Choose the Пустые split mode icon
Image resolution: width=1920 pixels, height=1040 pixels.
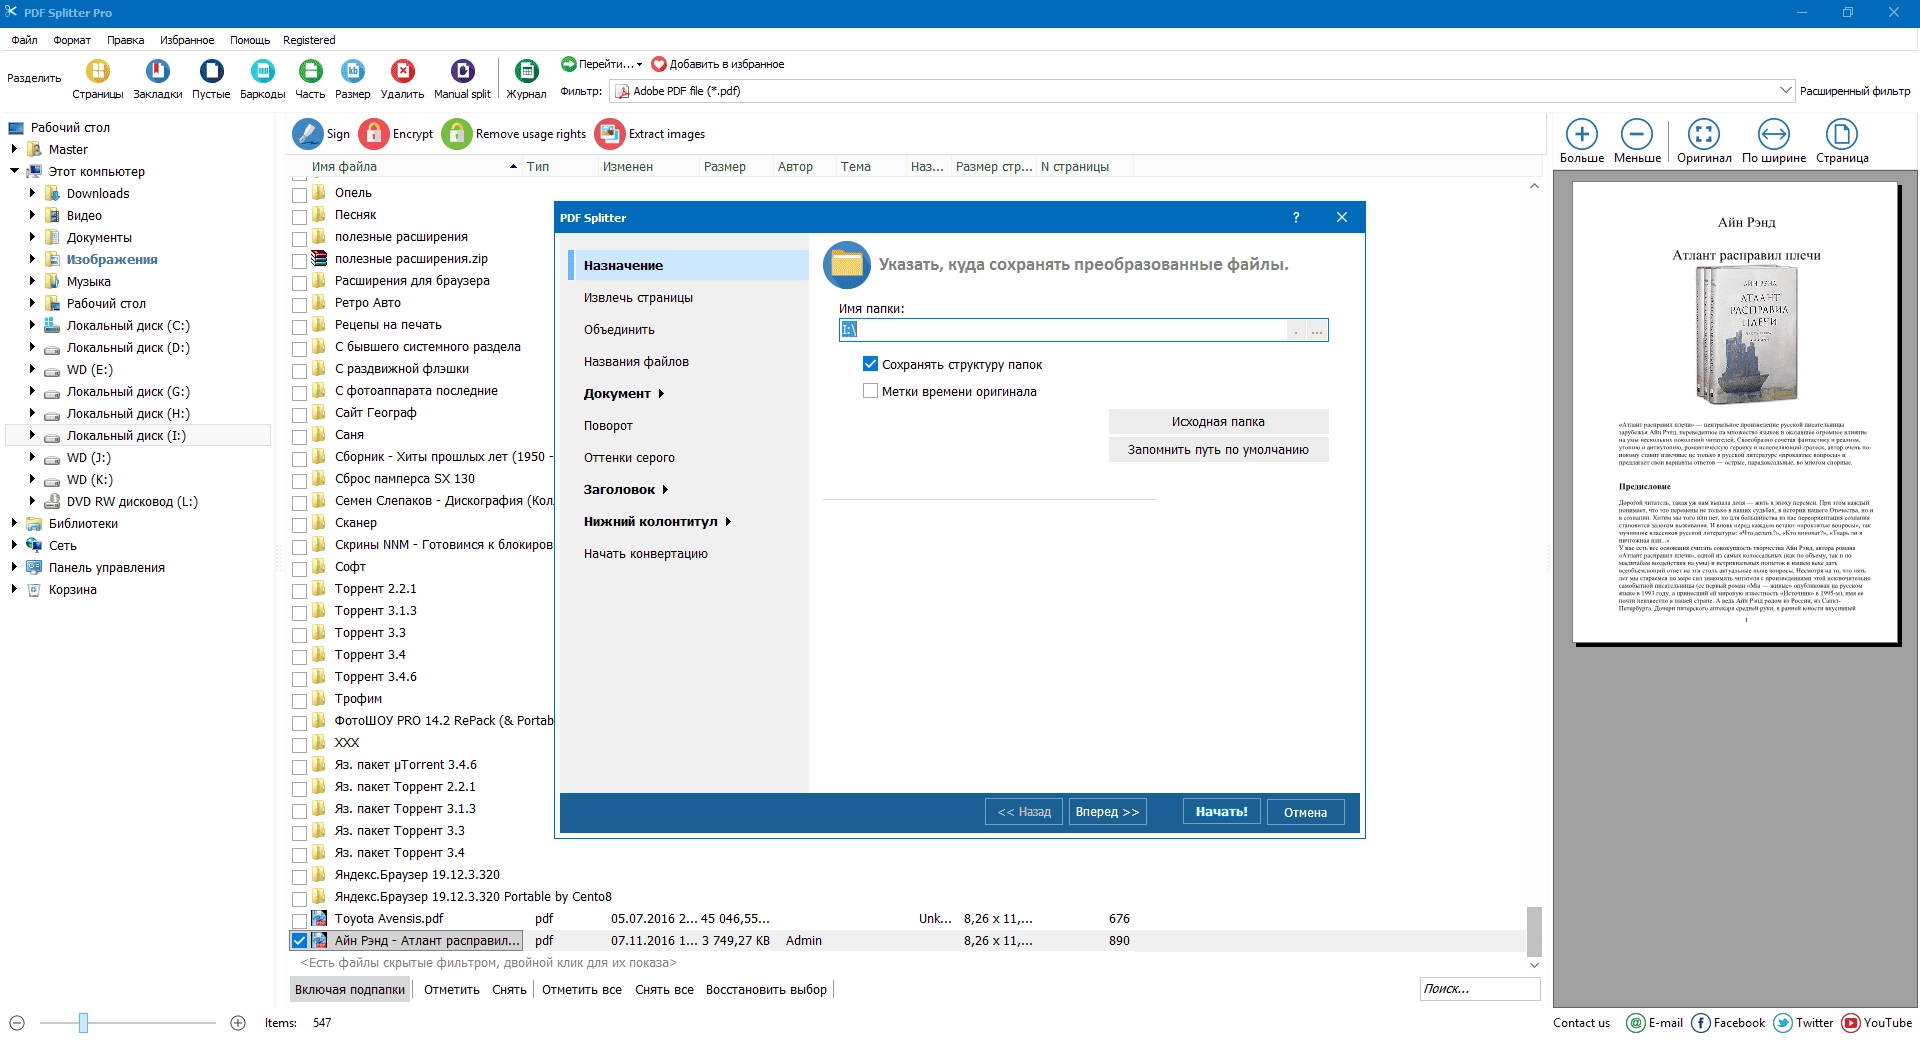[211, 78]
